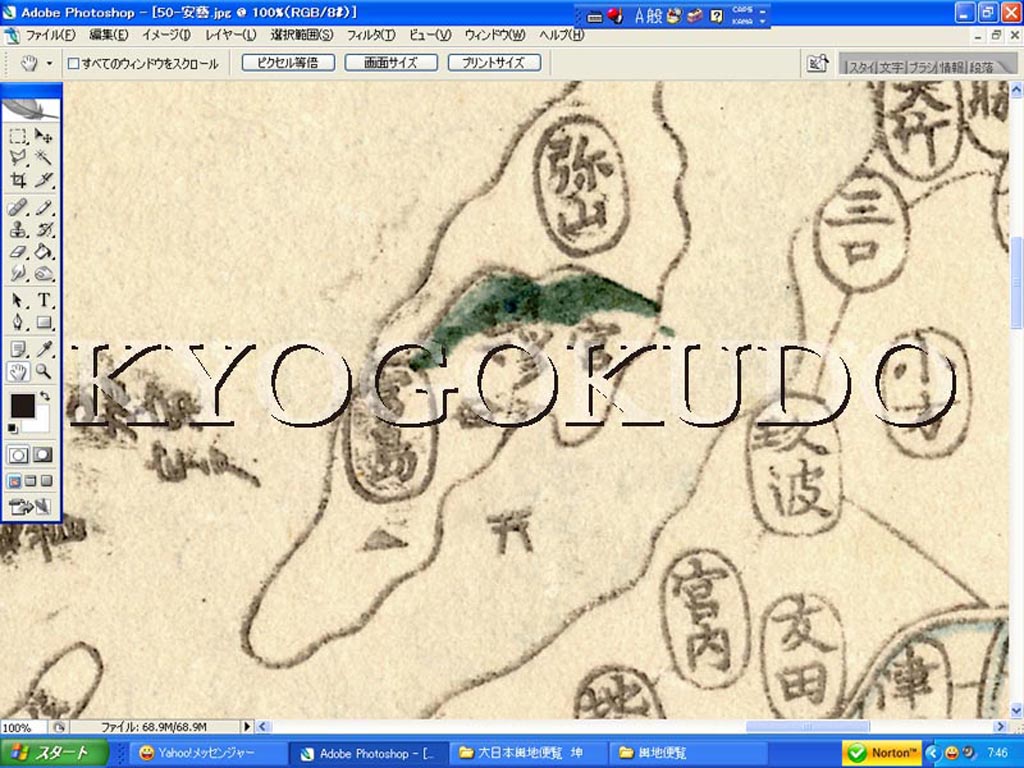
Task: Set Standard Screen Mode
Action: click(14, 481)
